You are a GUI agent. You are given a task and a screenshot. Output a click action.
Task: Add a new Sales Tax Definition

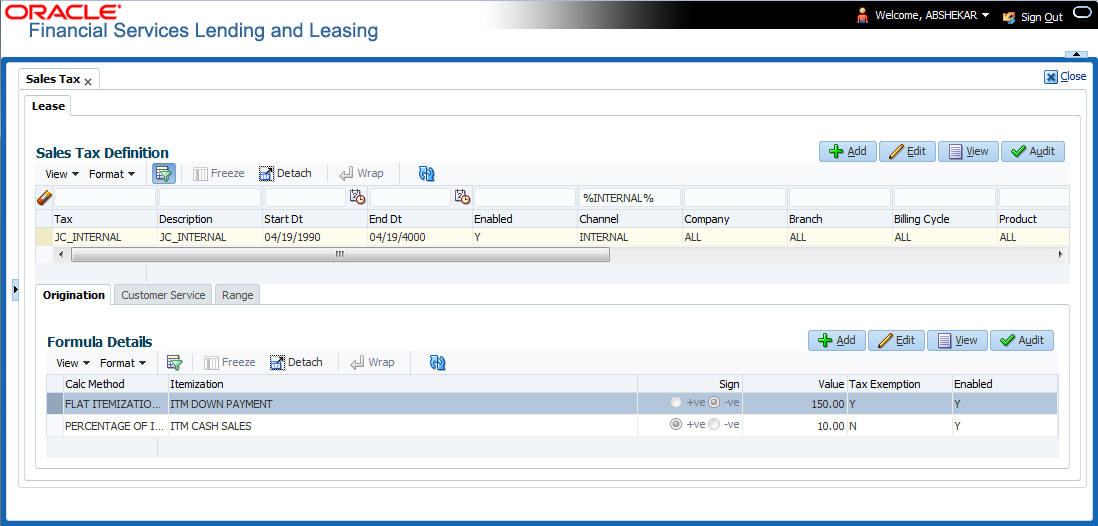click(848, 151)
